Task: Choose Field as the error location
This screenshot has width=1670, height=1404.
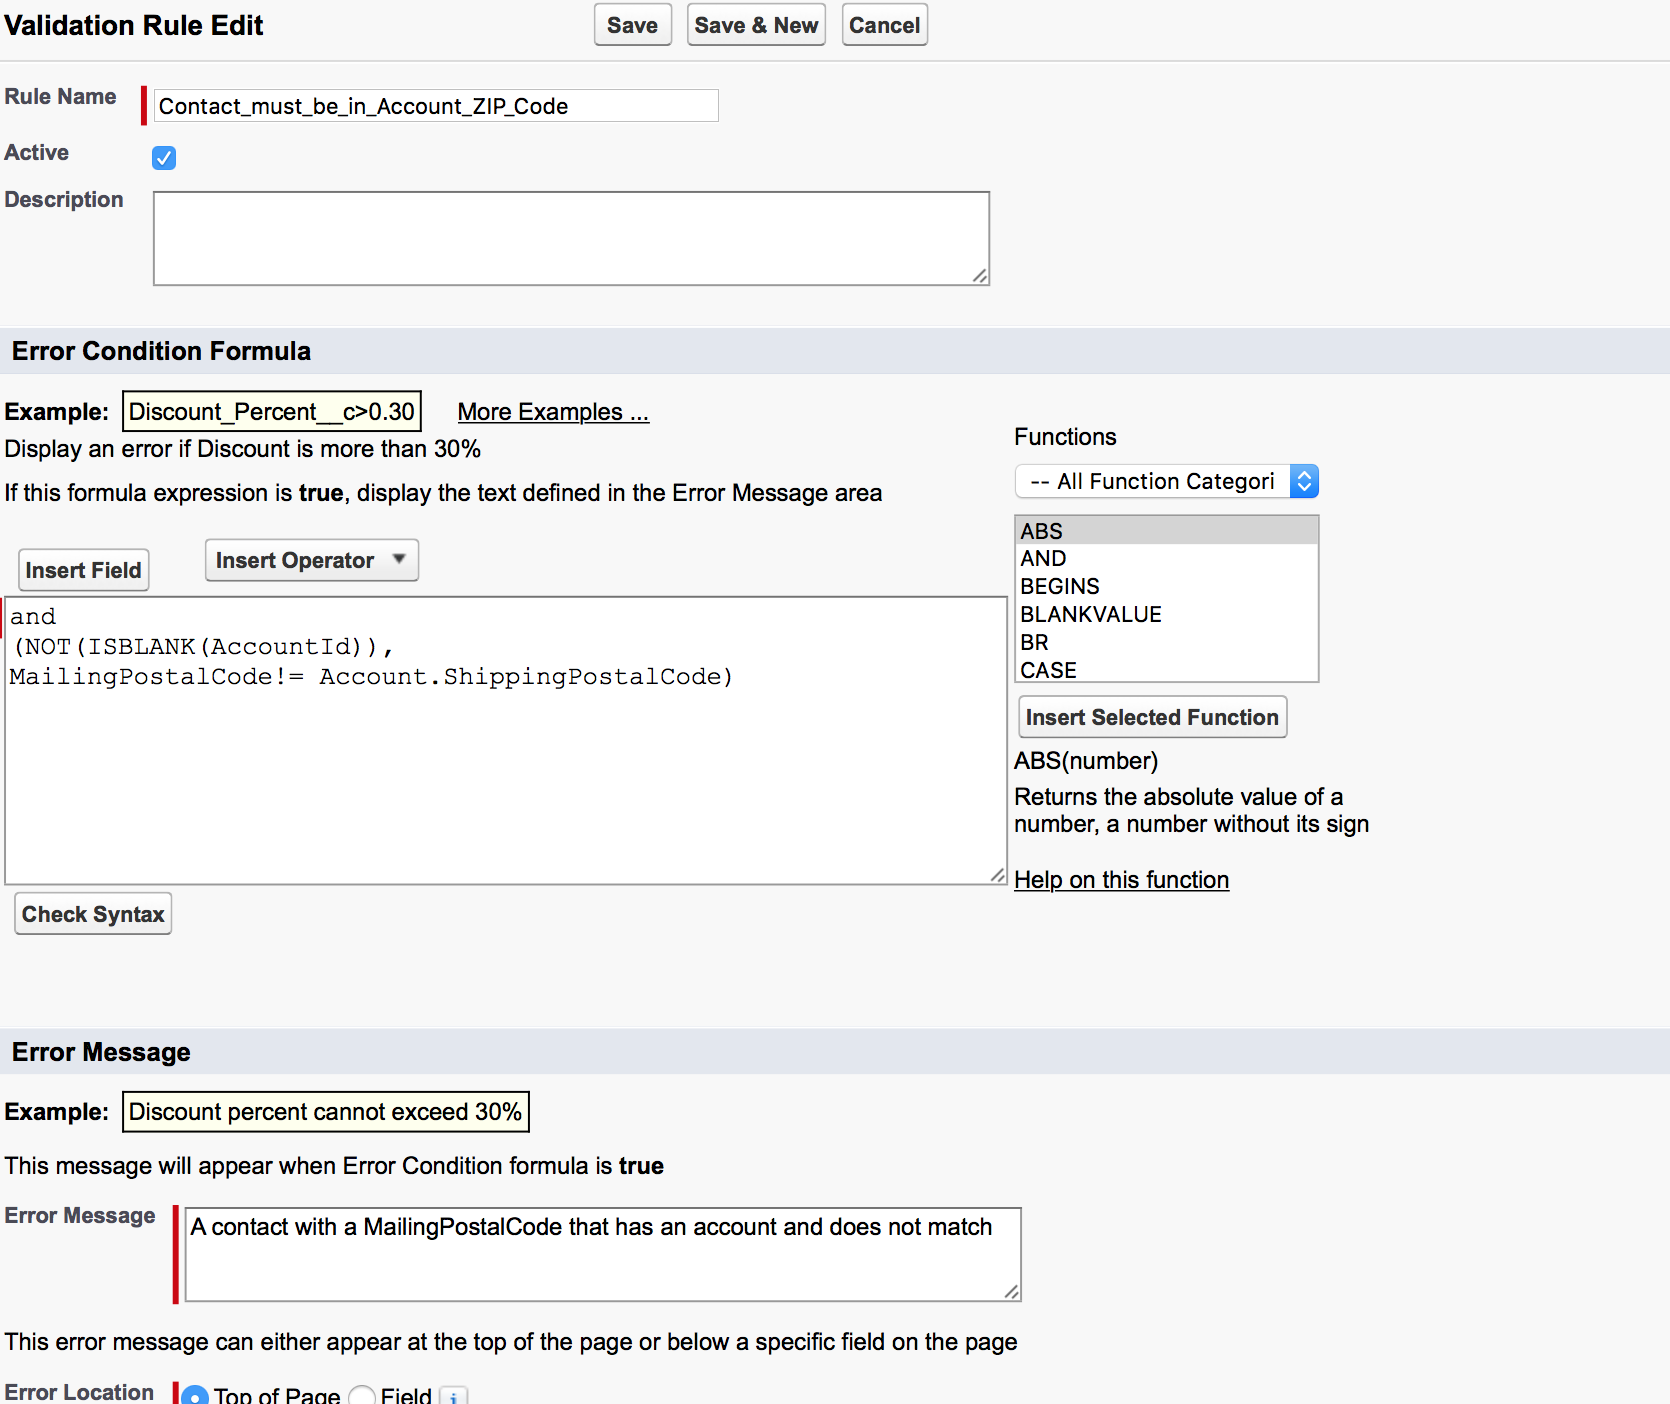Action: pyautogui.click(x=362, y=1396)
